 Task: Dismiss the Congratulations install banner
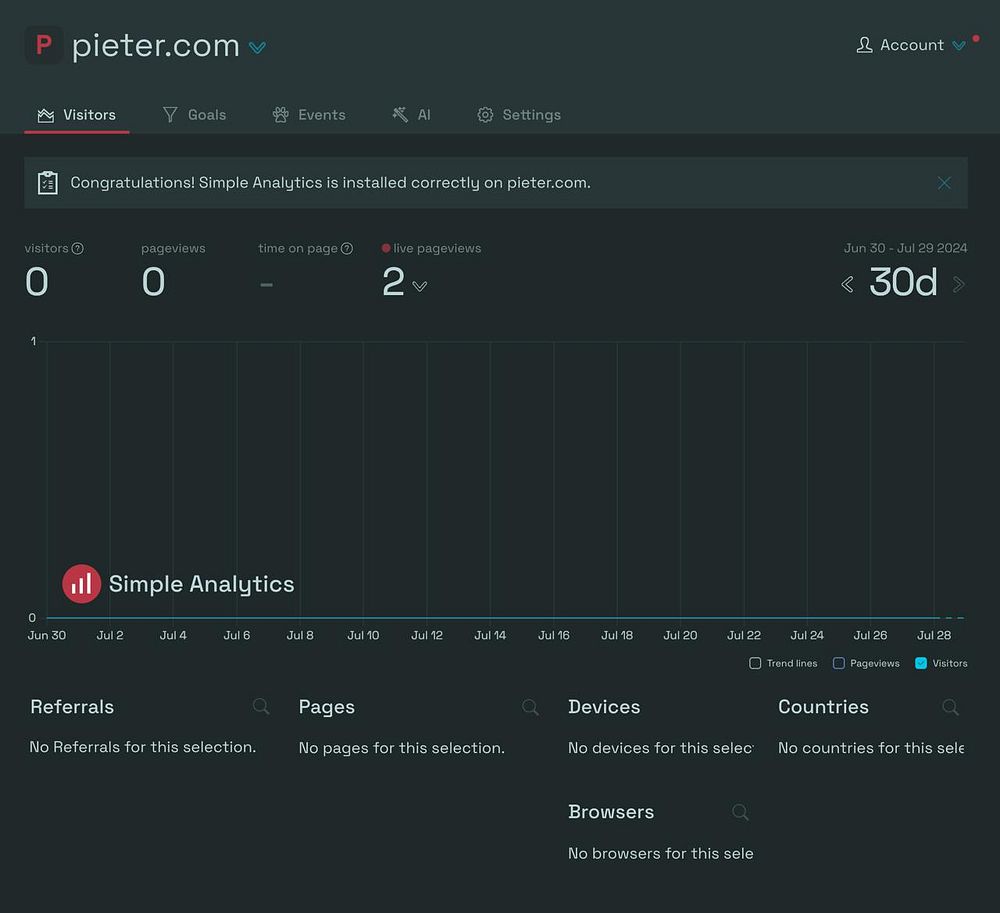coord(945,183)
